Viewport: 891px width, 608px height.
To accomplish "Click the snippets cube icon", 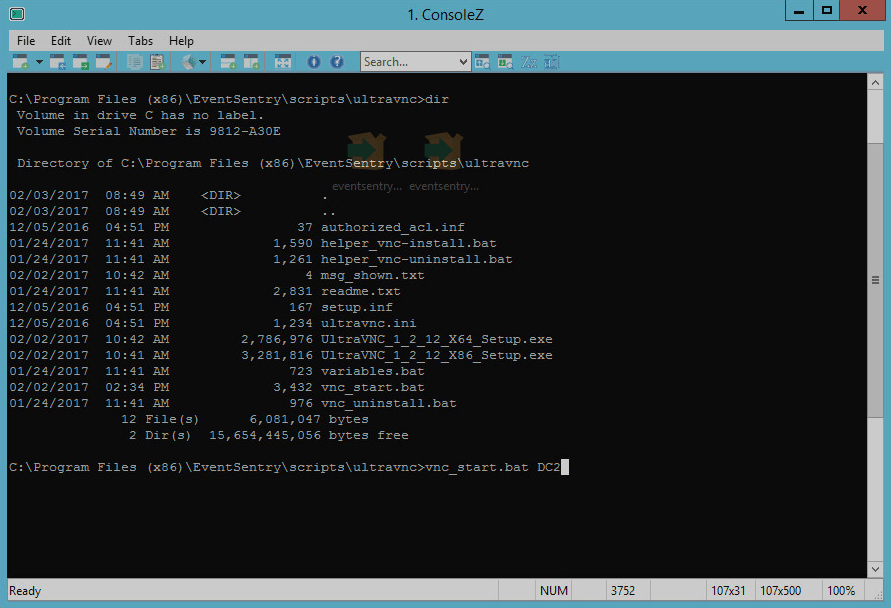I will [x=188, y=61].
